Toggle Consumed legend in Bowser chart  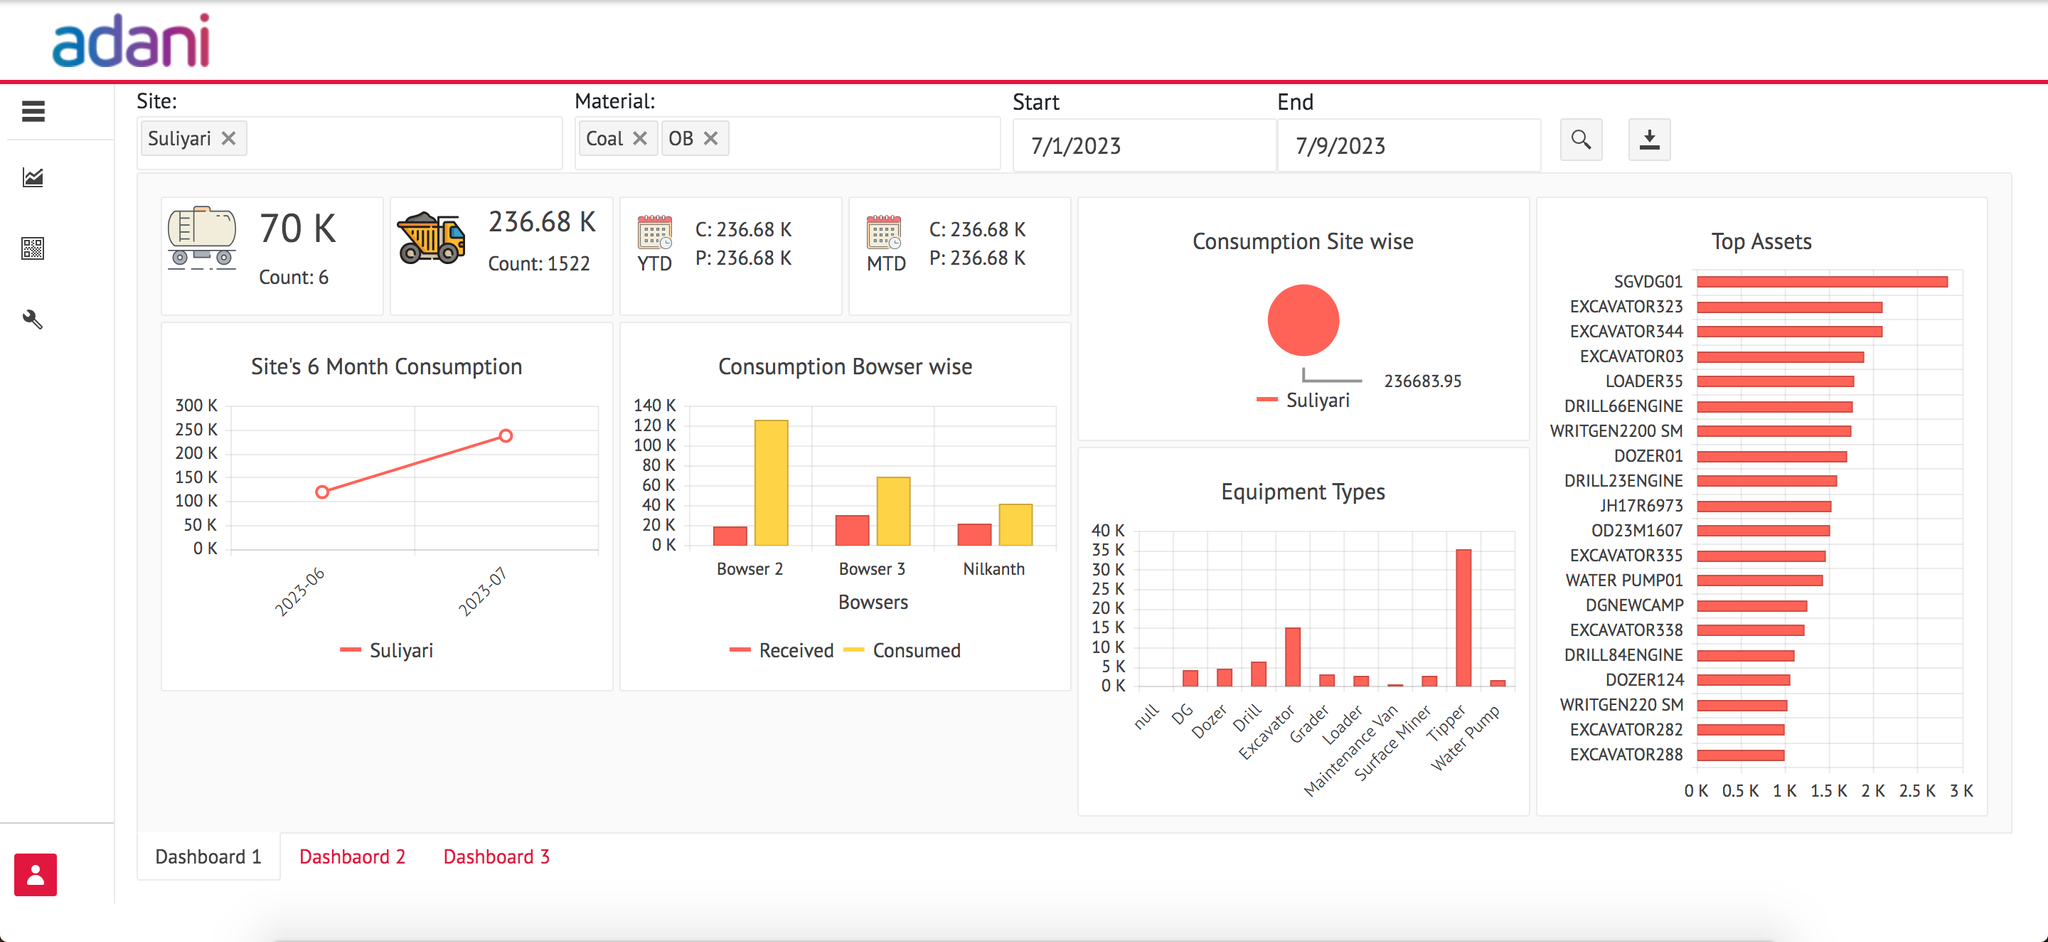(x=902, y=650)
